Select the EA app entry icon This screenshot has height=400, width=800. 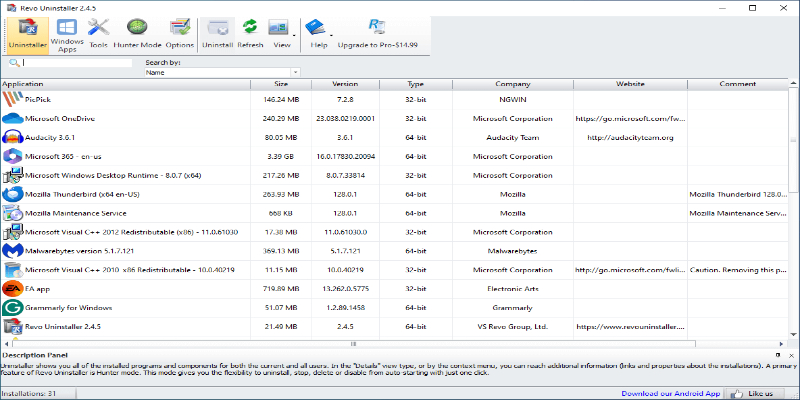13,288
